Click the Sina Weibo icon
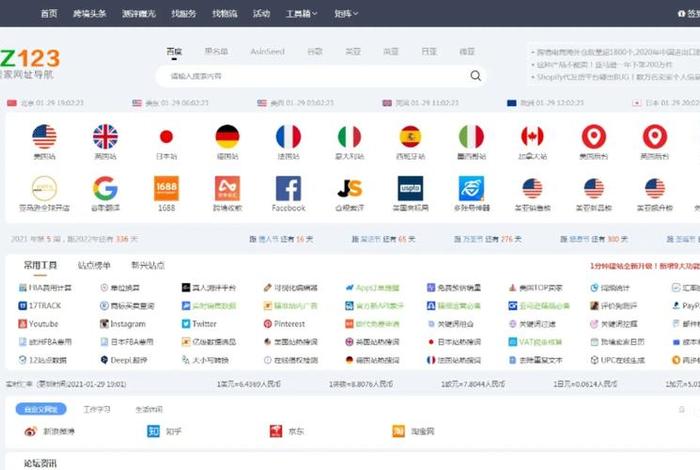 click(30, 431)
